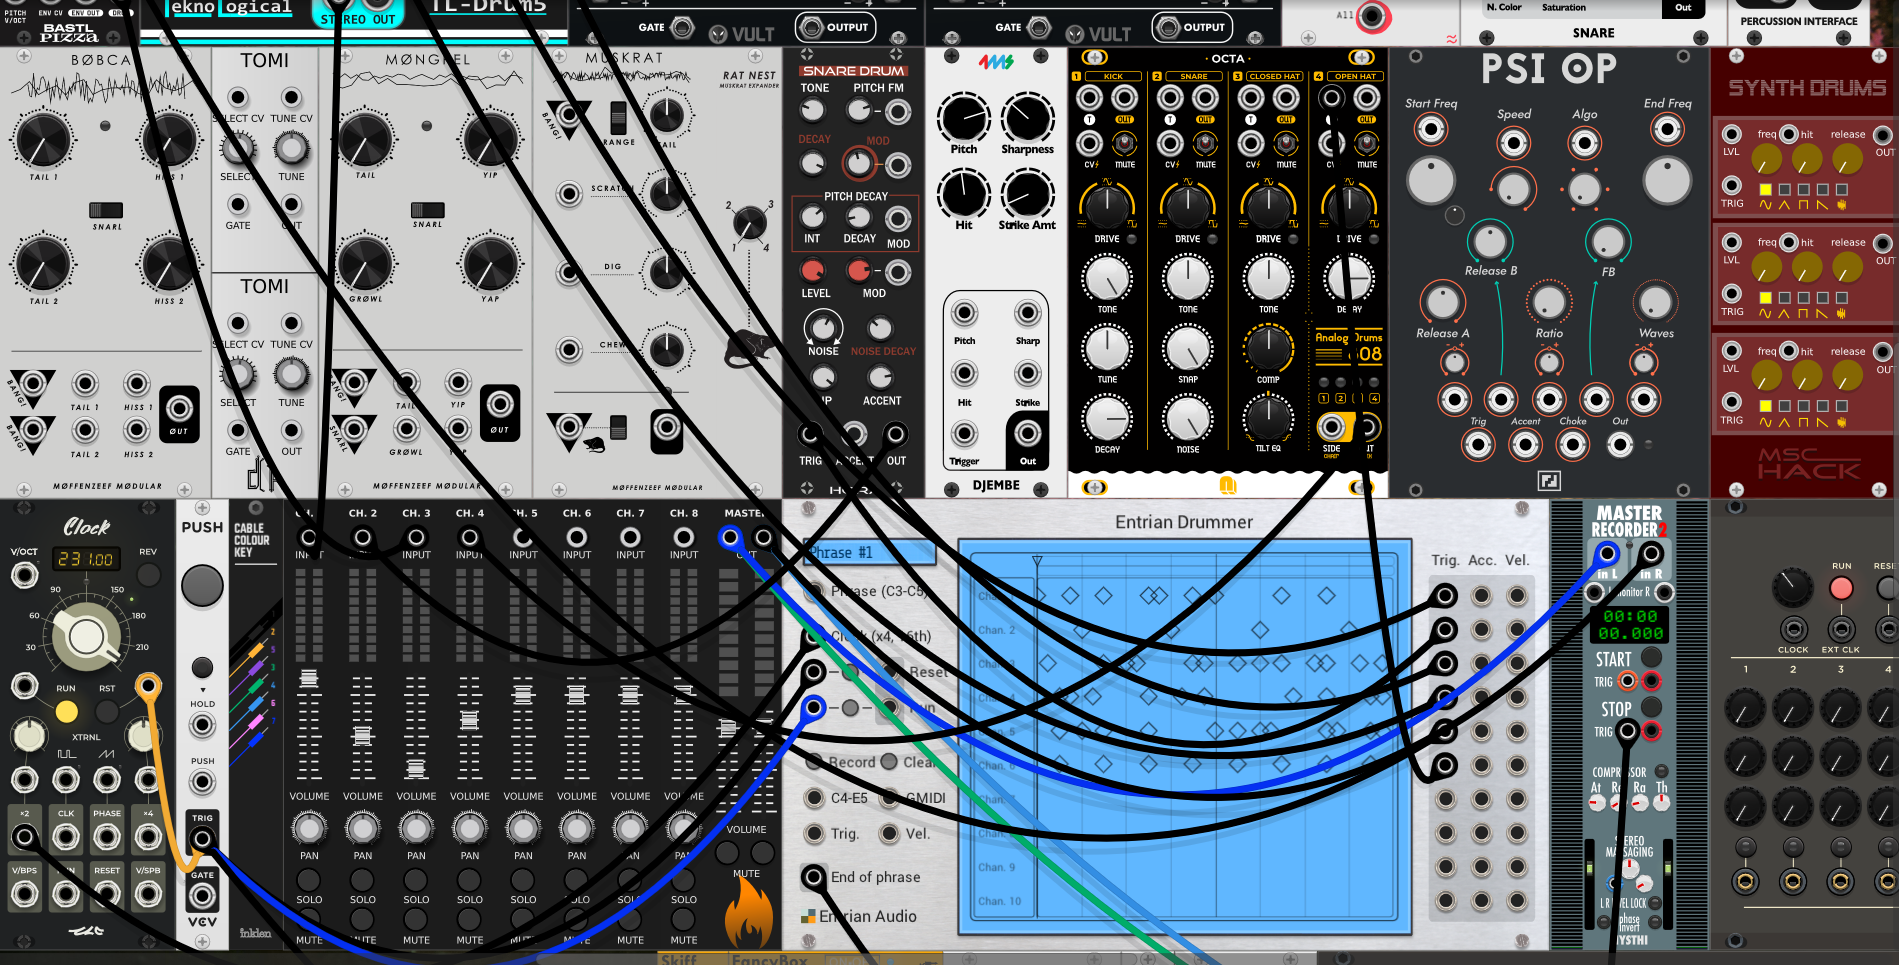Click the CH. 3 INPUT jack on mixer
The width and height of the screenshot is (1899, 965).
[x=416, y=537]
